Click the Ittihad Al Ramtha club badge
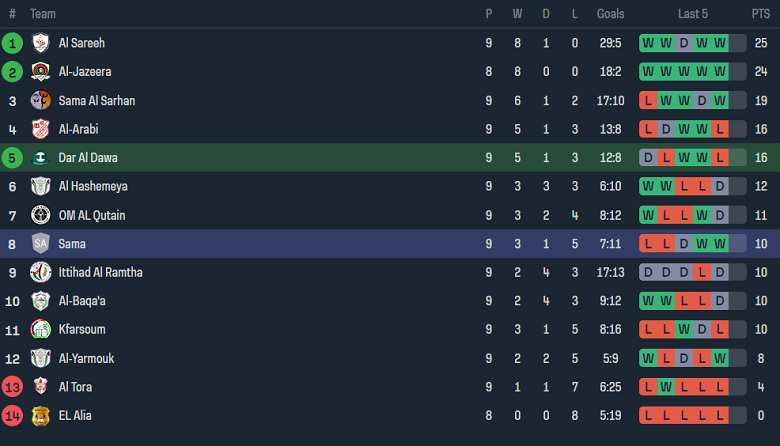The height and width of the screenshot is (446, 780). tap(41, 272)
